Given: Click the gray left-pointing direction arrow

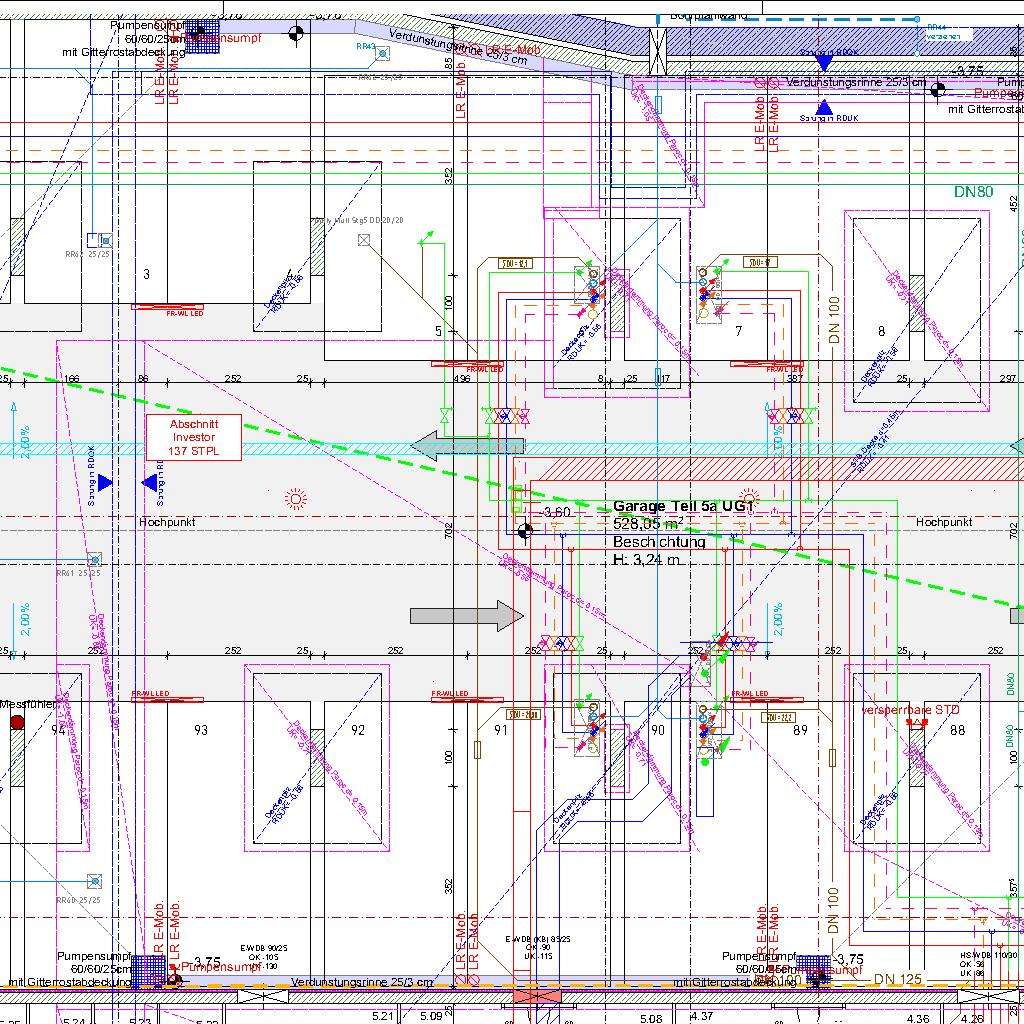Looking at the screenshot, I should pos(467,446).
